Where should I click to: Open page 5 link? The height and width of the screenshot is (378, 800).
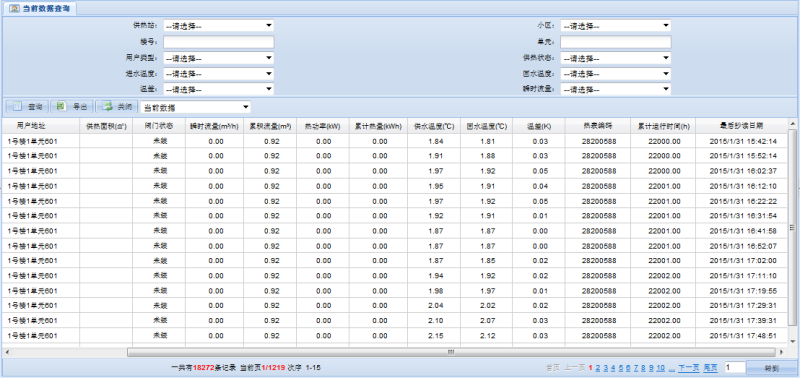621,367
